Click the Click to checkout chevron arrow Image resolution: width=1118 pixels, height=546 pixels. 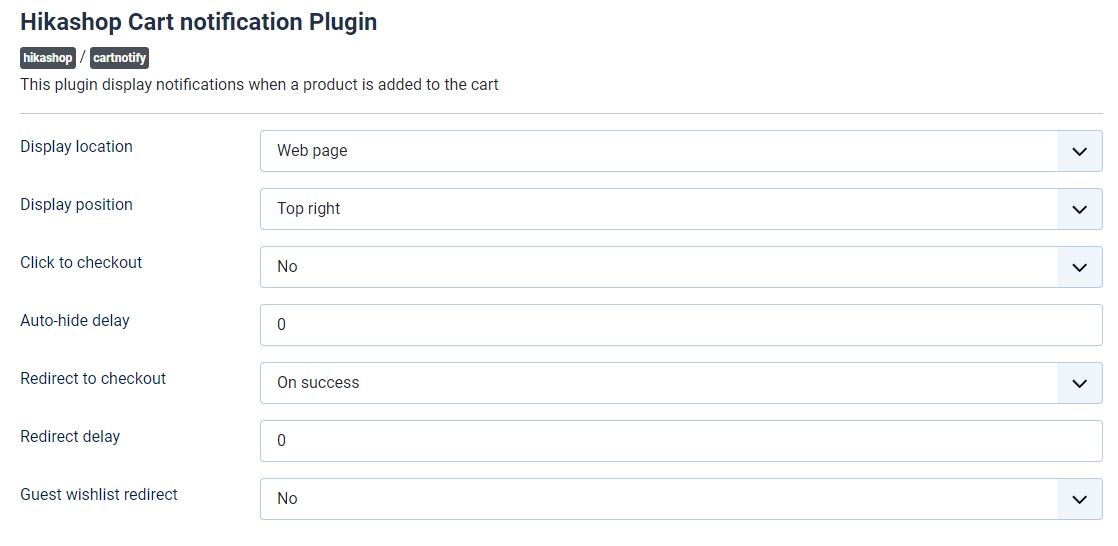click(1079, 267)
